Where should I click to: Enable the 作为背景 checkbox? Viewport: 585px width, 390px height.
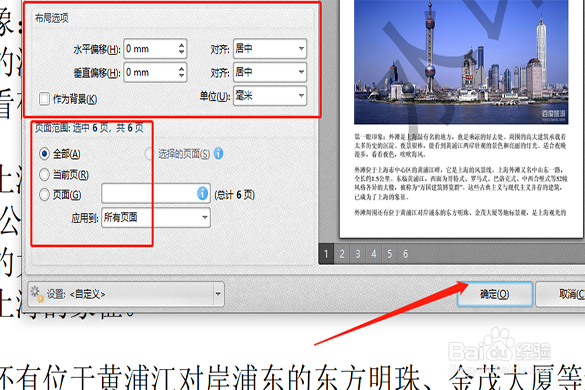(x=44, y=99)
